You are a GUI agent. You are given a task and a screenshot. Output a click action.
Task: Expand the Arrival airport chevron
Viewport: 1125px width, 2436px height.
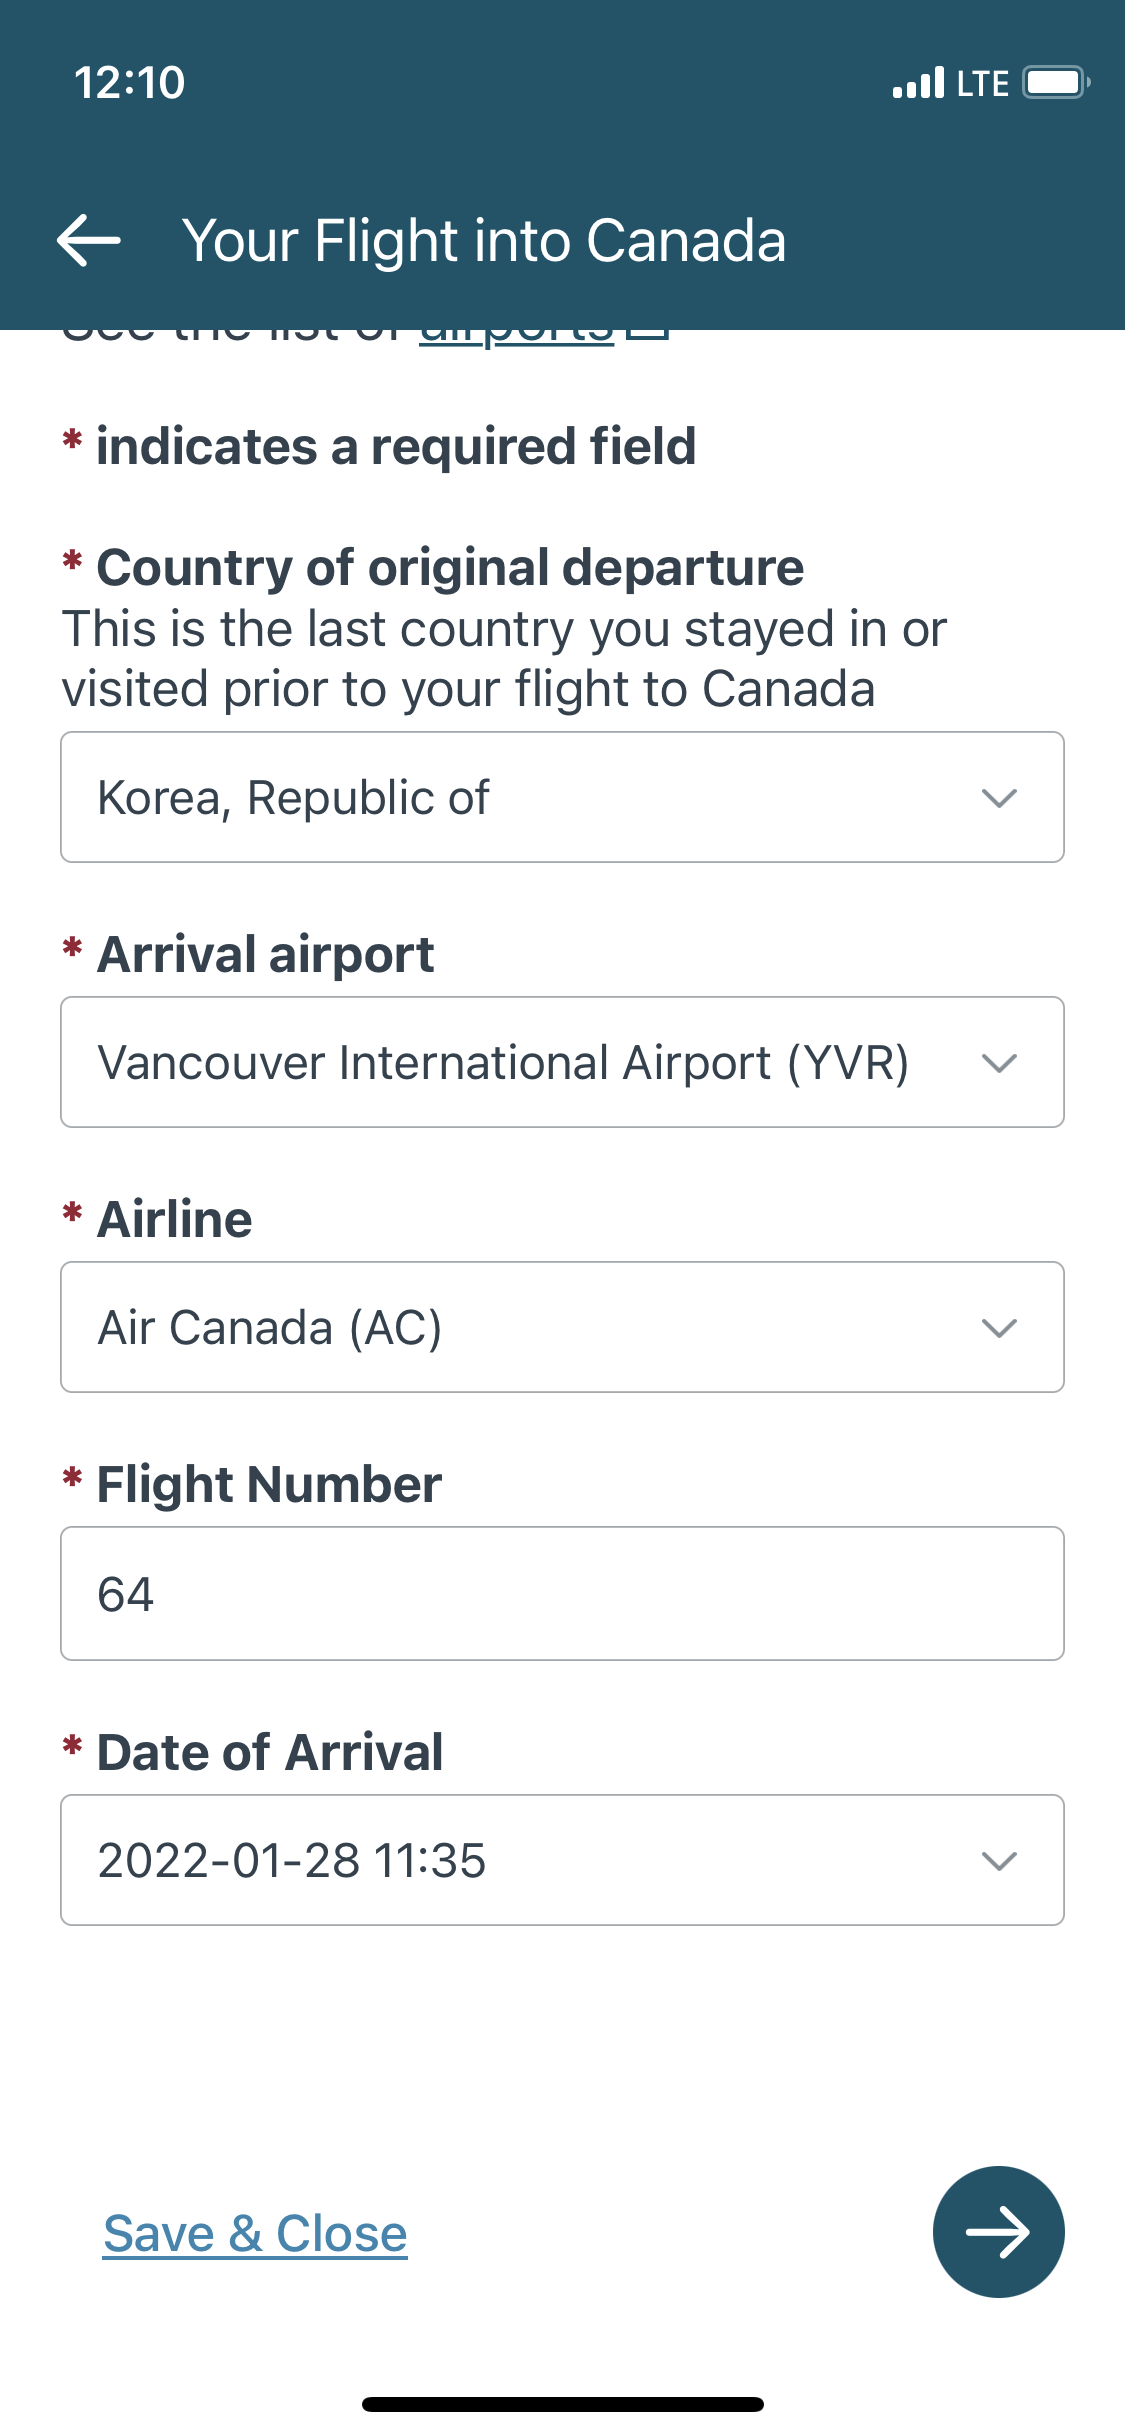point(999,1063)
